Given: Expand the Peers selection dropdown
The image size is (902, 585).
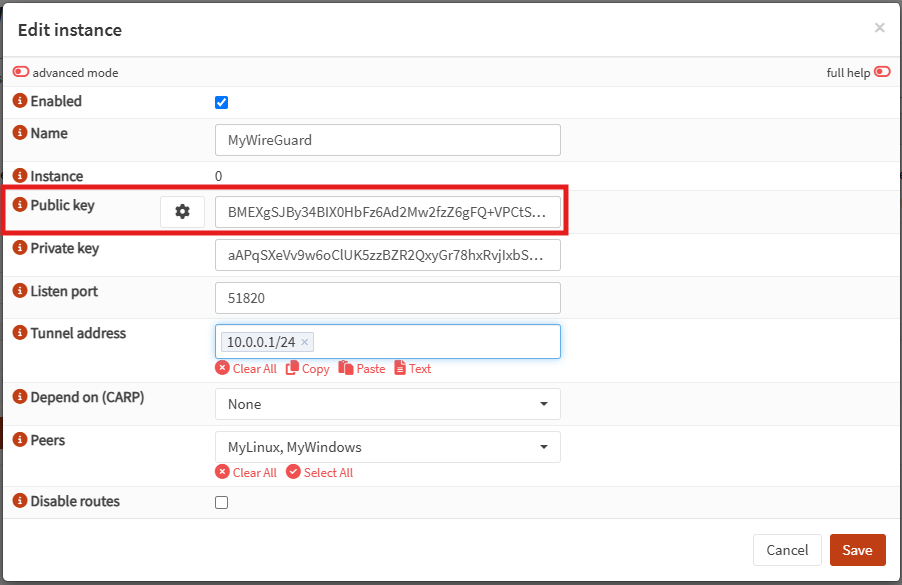Looking at the screenshot, I should coord(387,447).
